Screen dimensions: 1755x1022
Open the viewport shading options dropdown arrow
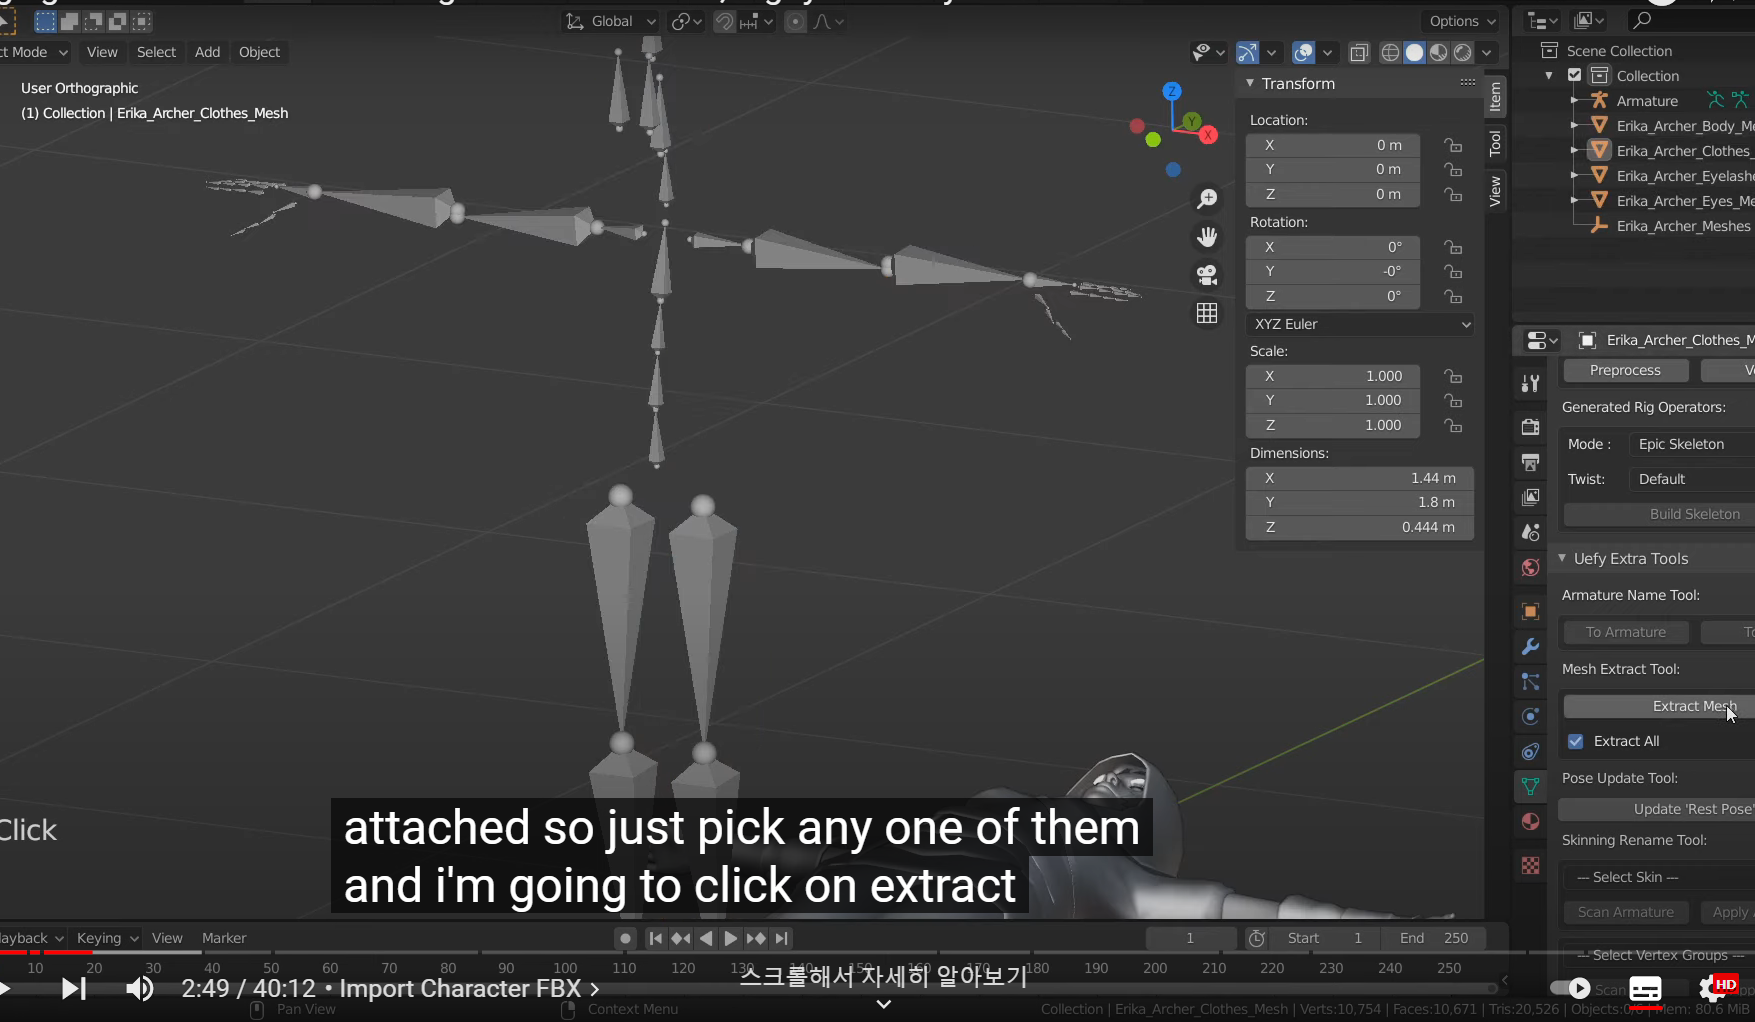click(1487, 52)
